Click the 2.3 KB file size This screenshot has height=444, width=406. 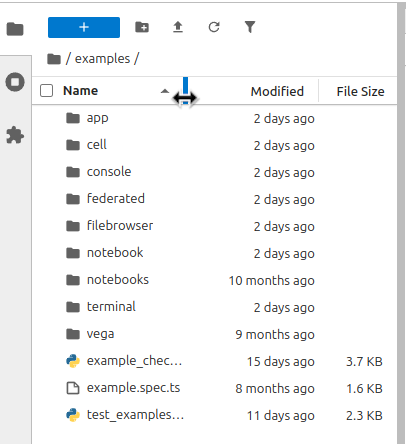(x=364, y=416)
